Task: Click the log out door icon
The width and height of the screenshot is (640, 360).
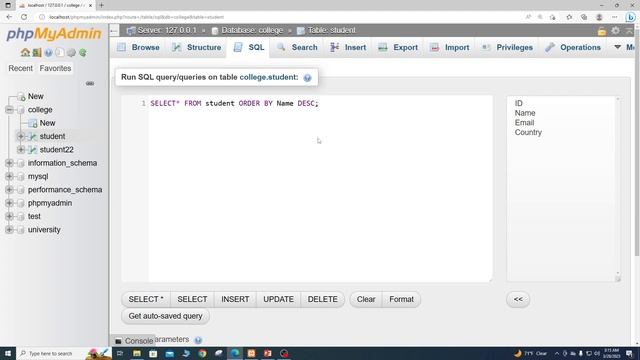Action: click(x=37, y=53)
